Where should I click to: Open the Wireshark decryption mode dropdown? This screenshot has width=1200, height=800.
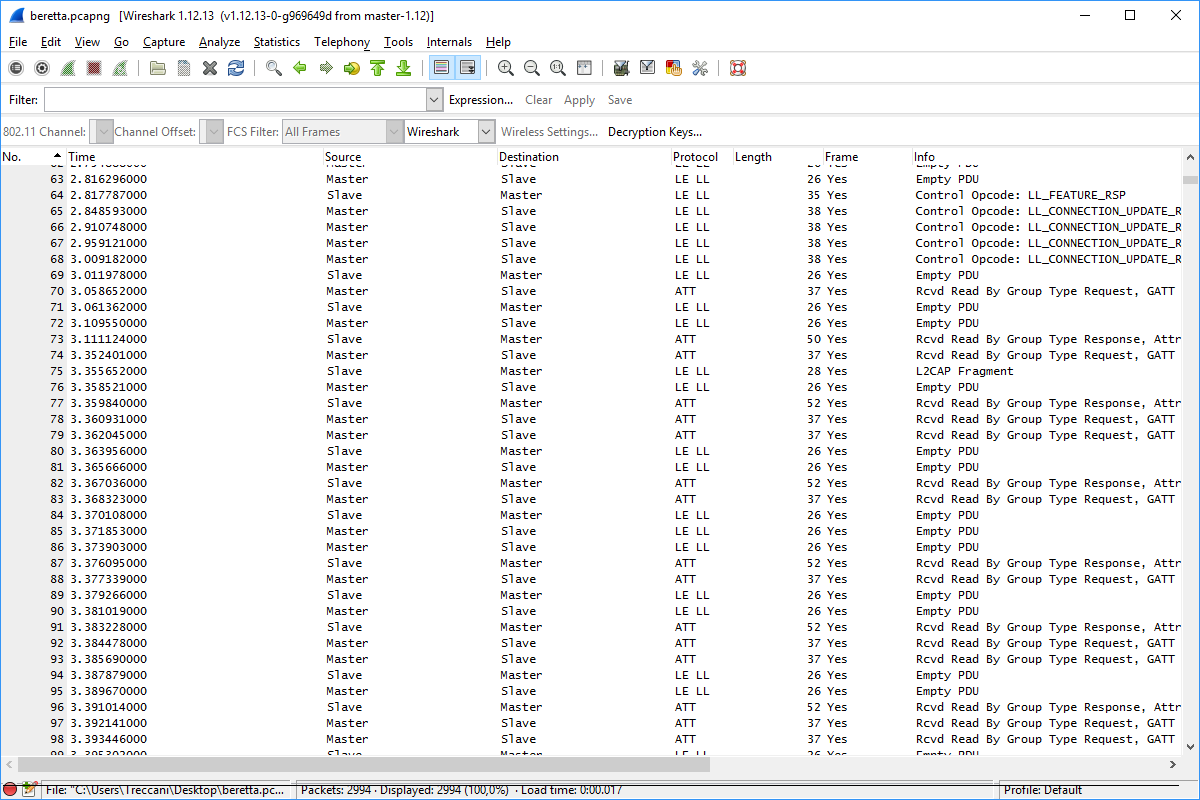tap(450, 132)
